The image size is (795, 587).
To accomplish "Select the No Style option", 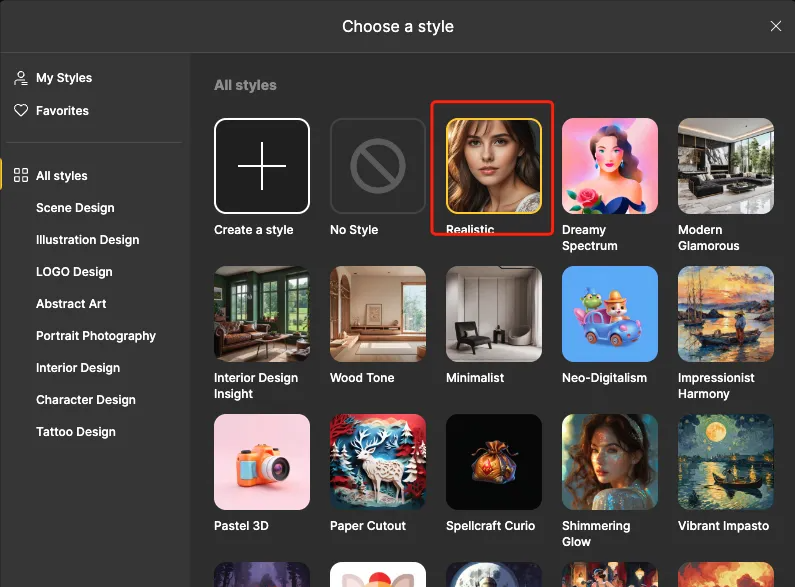I will [x=378, y=166].
